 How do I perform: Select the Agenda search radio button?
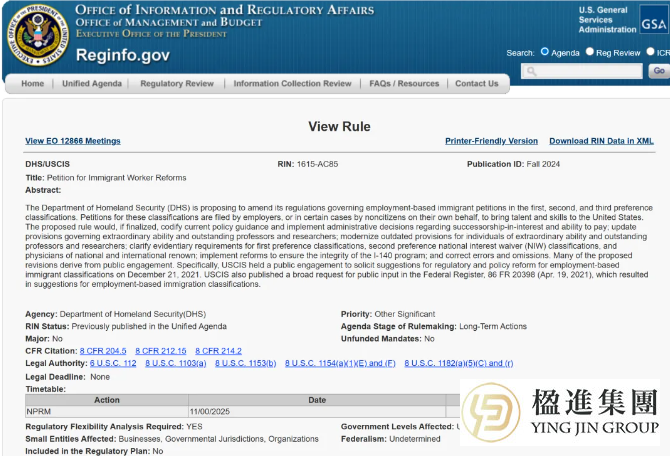pos(545,52)
